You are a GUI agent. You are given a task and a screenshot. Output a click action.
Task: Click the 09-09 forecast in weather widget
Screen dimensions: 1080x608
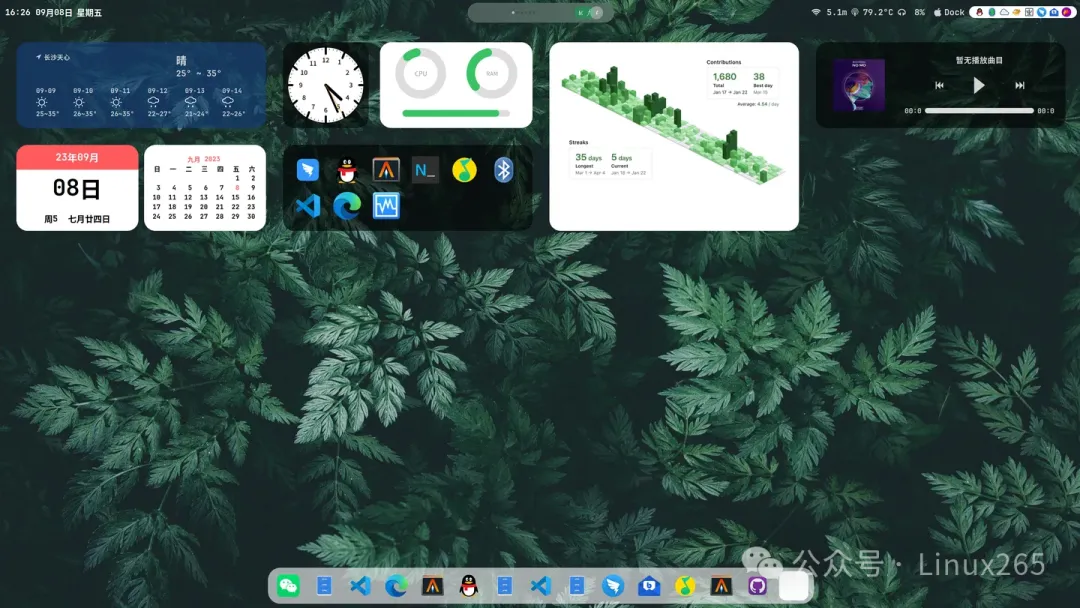(x=46, y=102)
